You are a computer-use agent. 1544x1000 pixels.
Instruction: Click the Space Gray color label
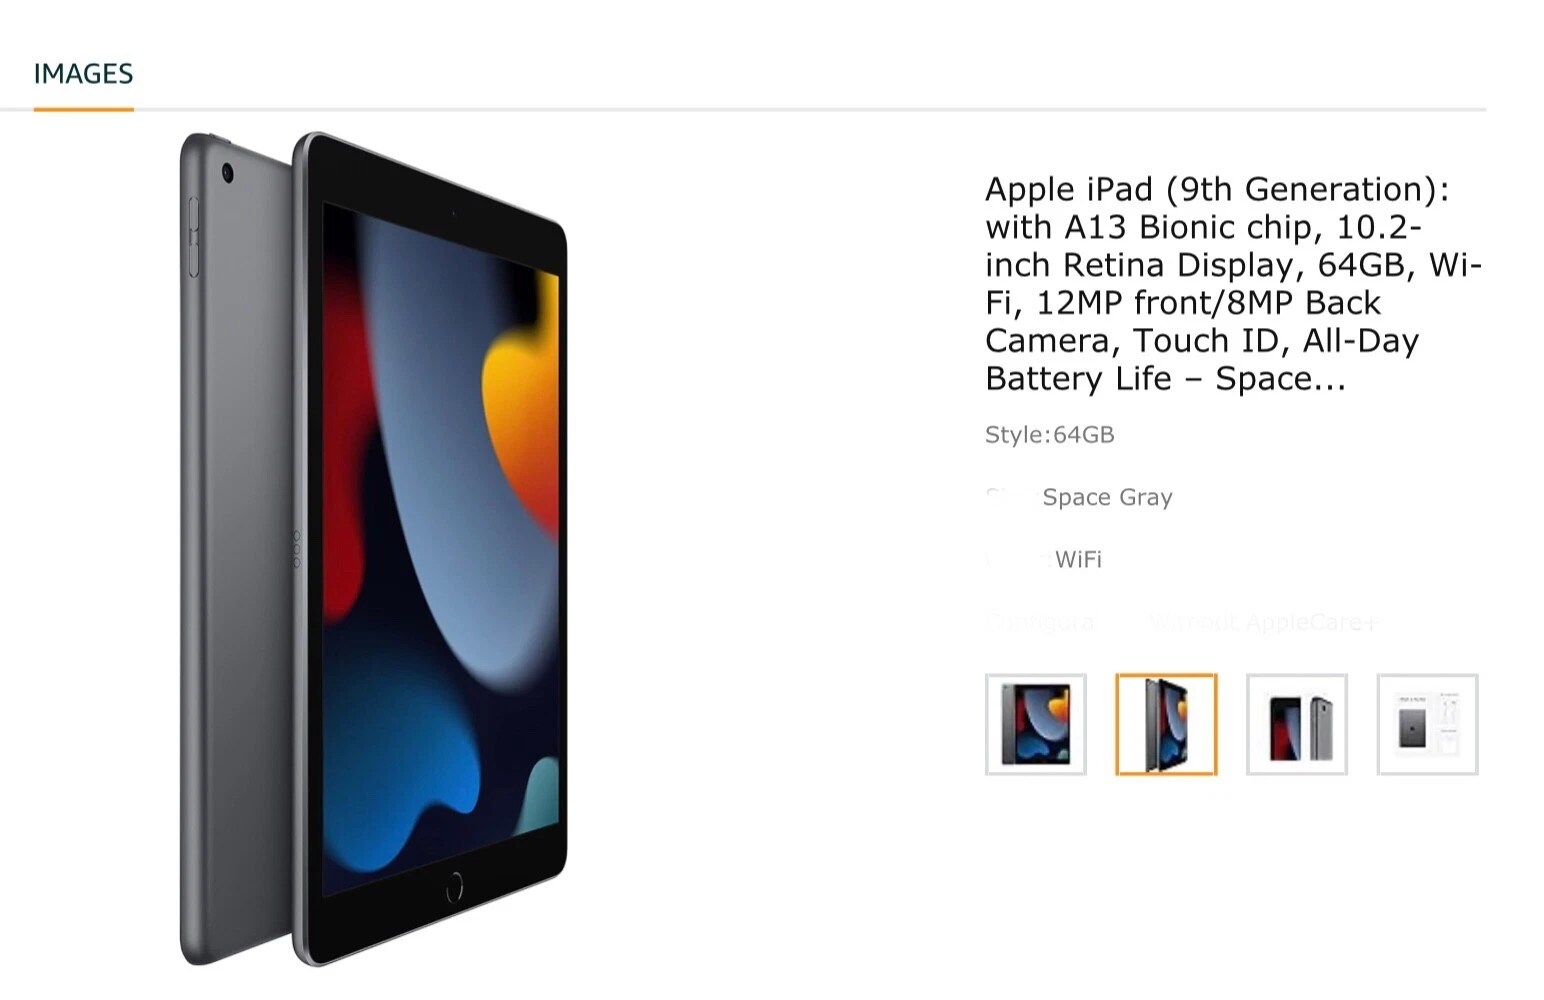tap(1107, 497)
